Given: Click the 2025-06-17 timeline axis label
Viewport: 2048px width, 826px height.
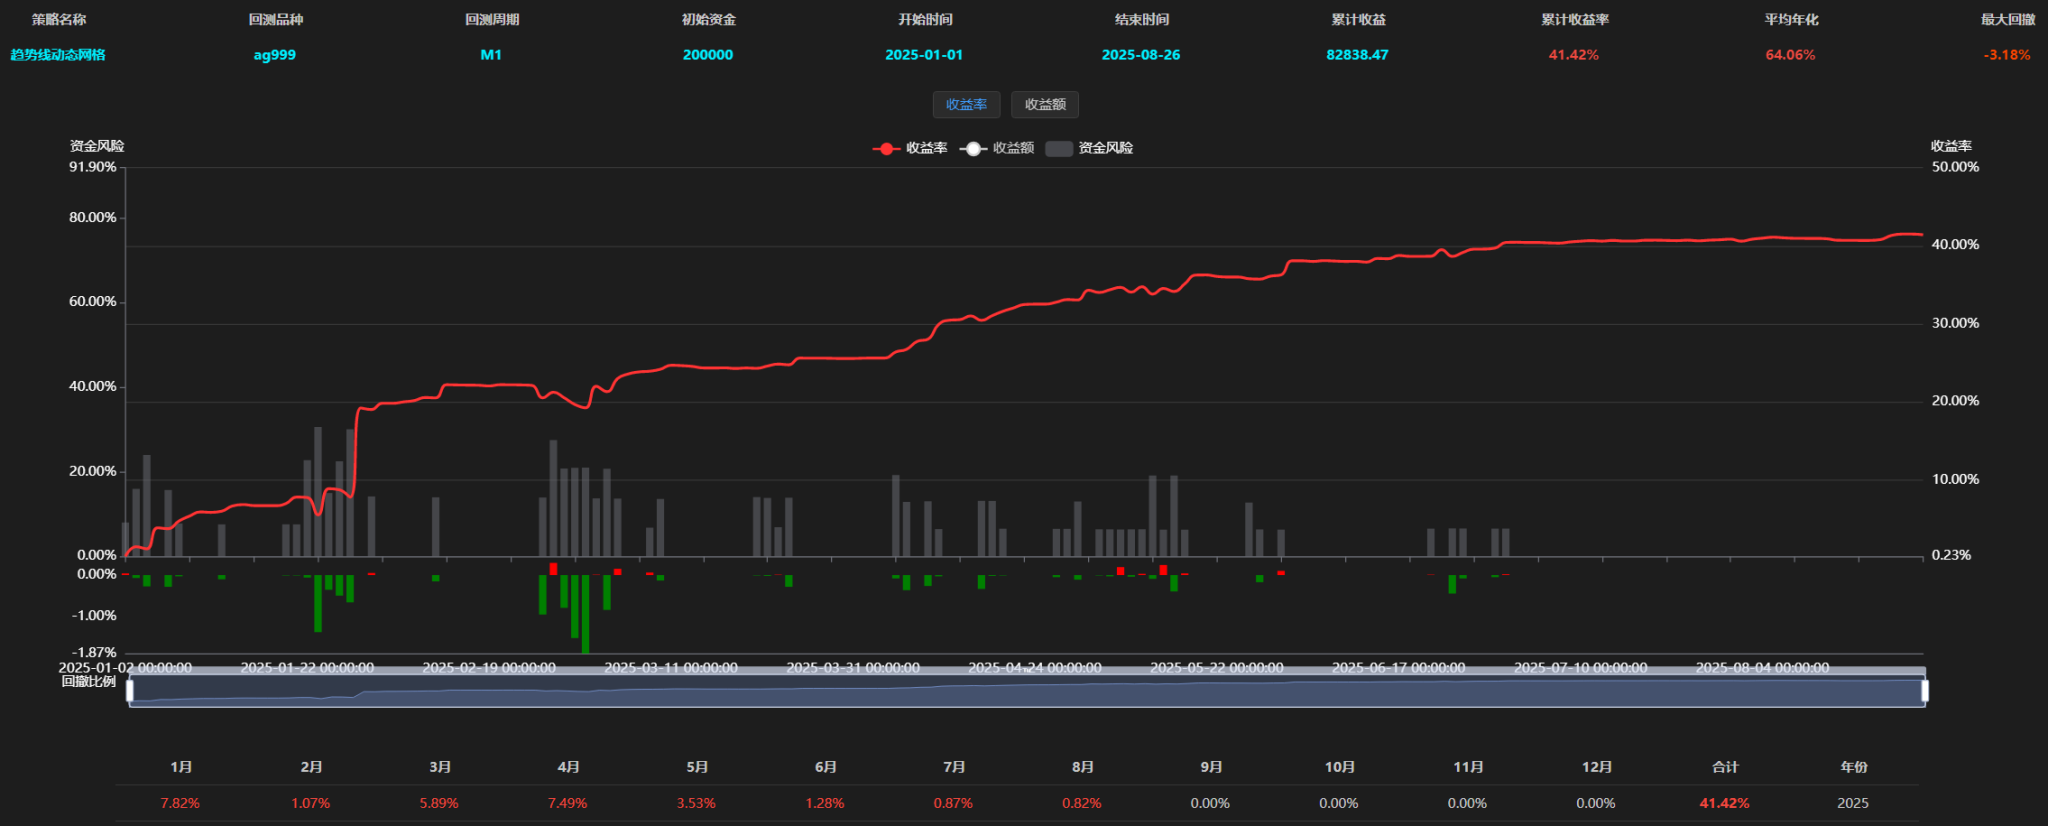Looking at the screenshot, I should coord(1398,667).
